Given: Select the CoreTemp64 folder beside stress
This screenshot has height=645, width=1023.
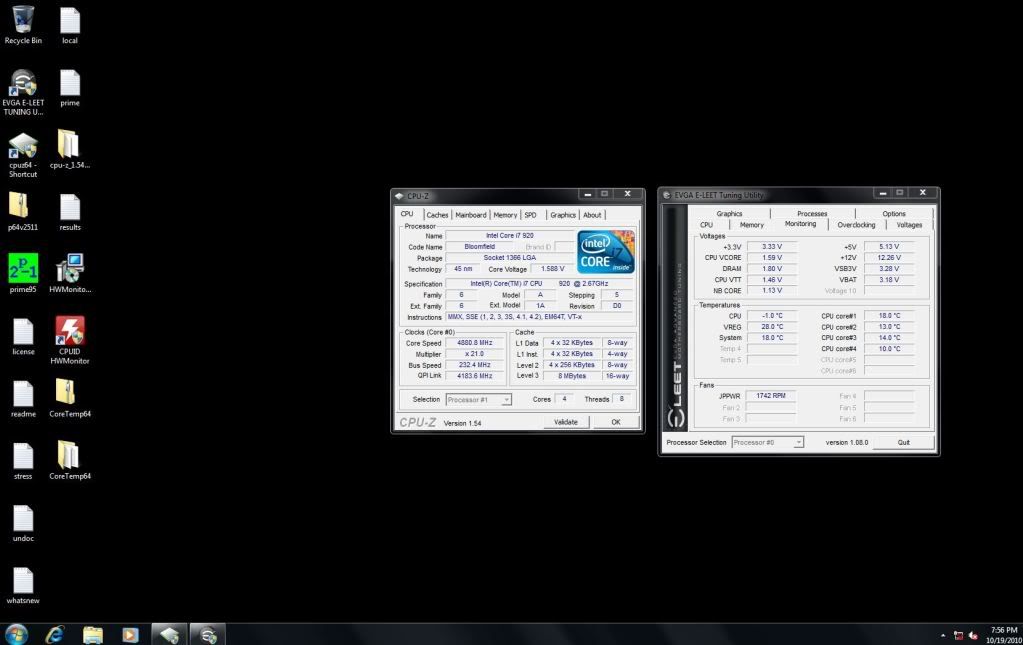Looking at the screenshot, I should (70, 460).
